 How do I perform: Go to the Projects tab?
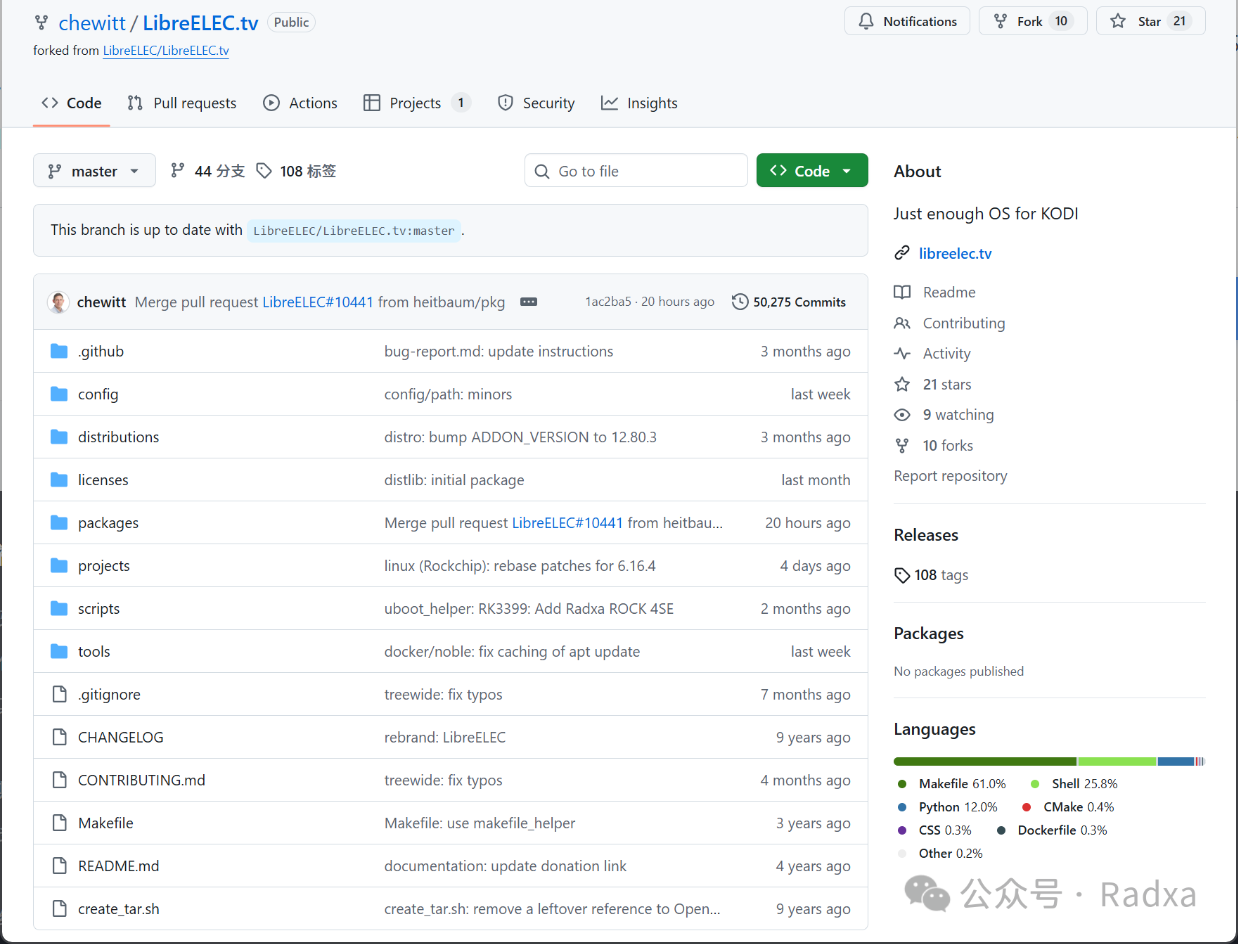click(416, 103)
